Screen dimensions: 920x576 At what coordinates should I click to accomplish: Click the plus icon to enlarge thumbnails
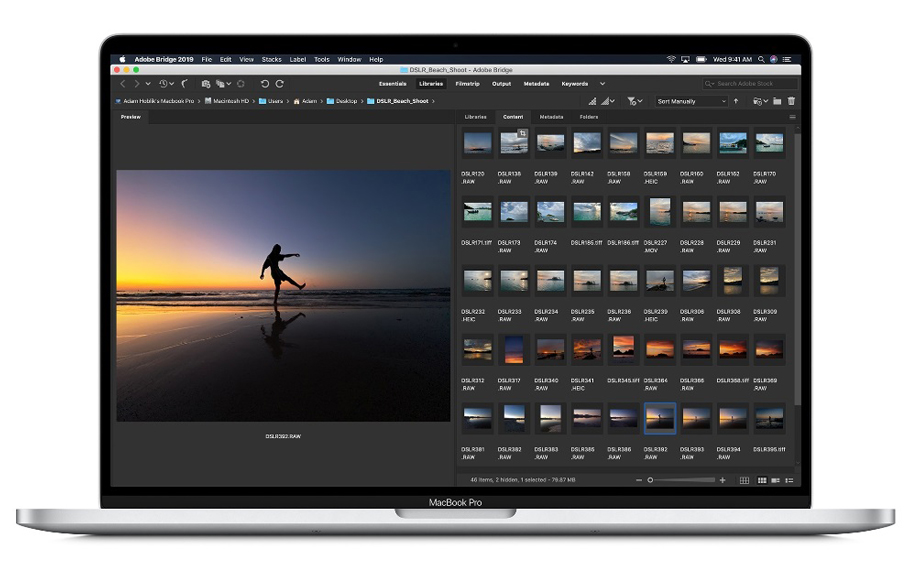pos(723,480)
